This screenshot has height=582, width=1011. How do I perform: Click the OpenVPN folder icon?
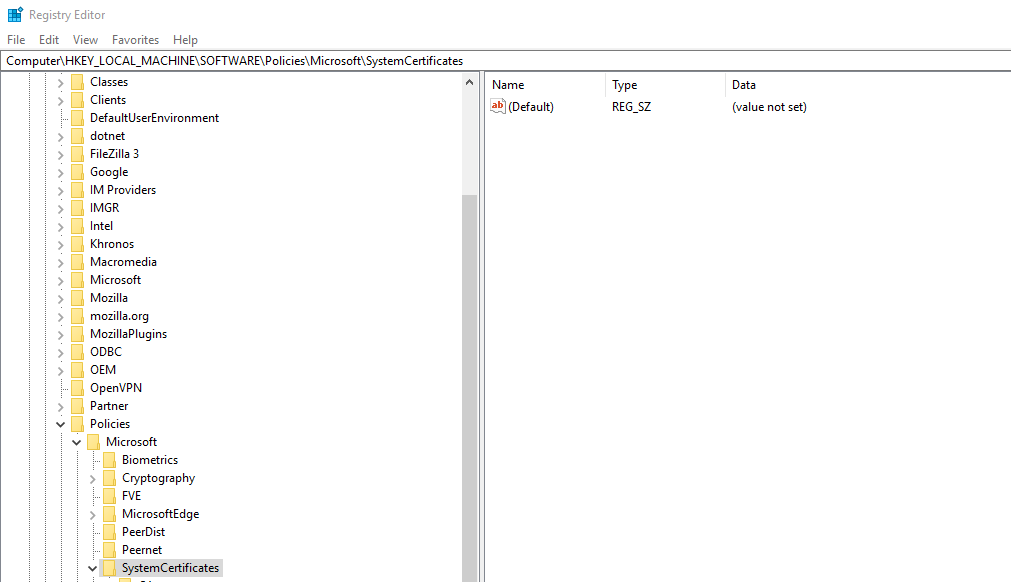click(77, 388)
